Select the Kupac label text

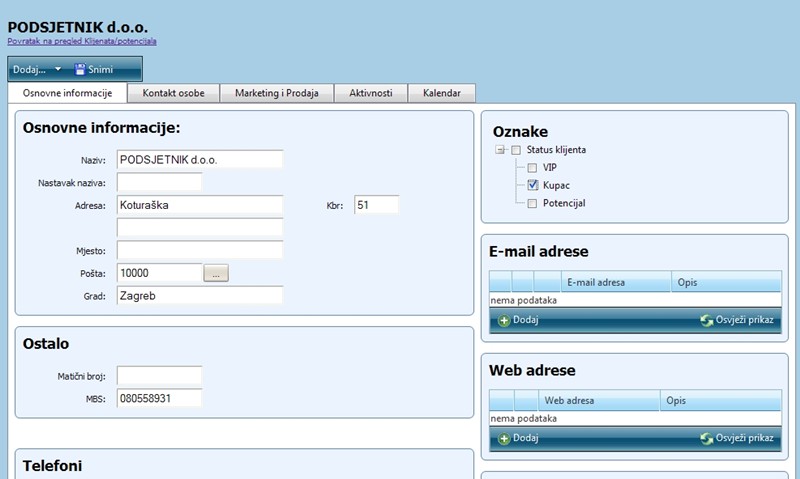coord(556,186)
